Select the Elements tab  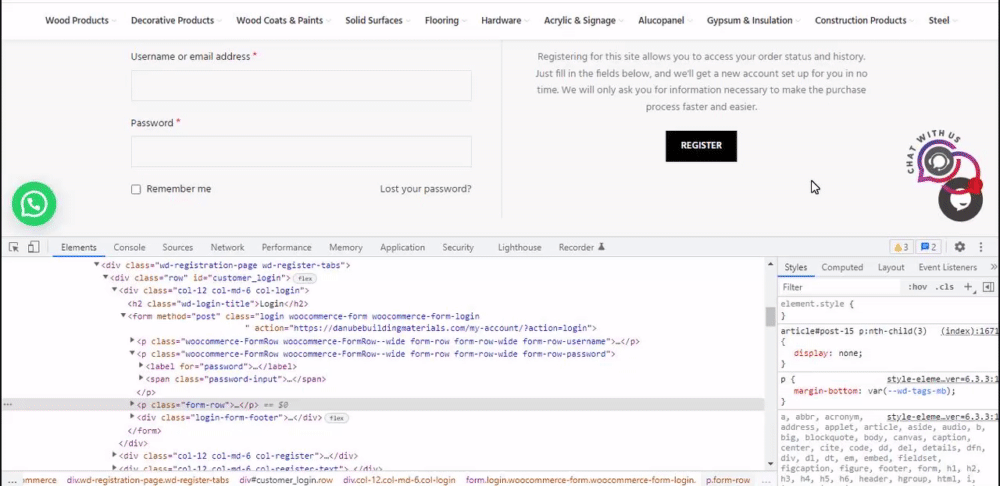78,247
